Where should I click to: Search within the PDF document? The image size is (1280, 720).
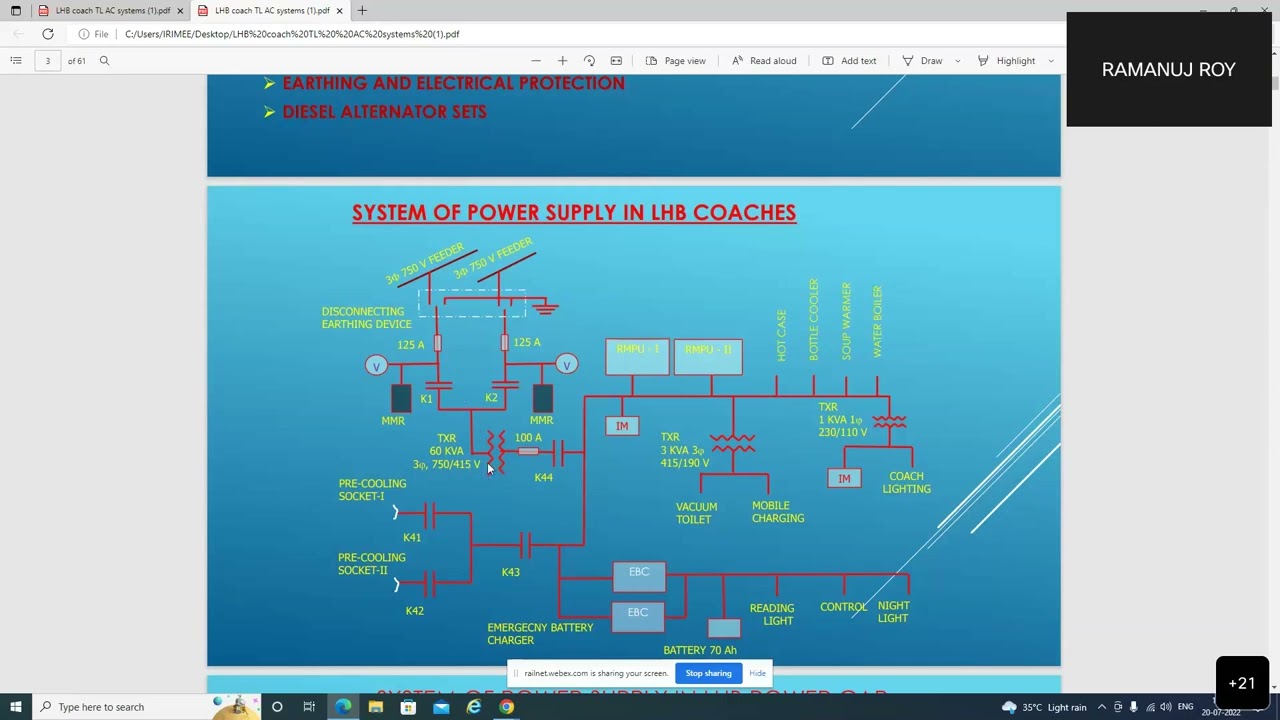(104, 61)
